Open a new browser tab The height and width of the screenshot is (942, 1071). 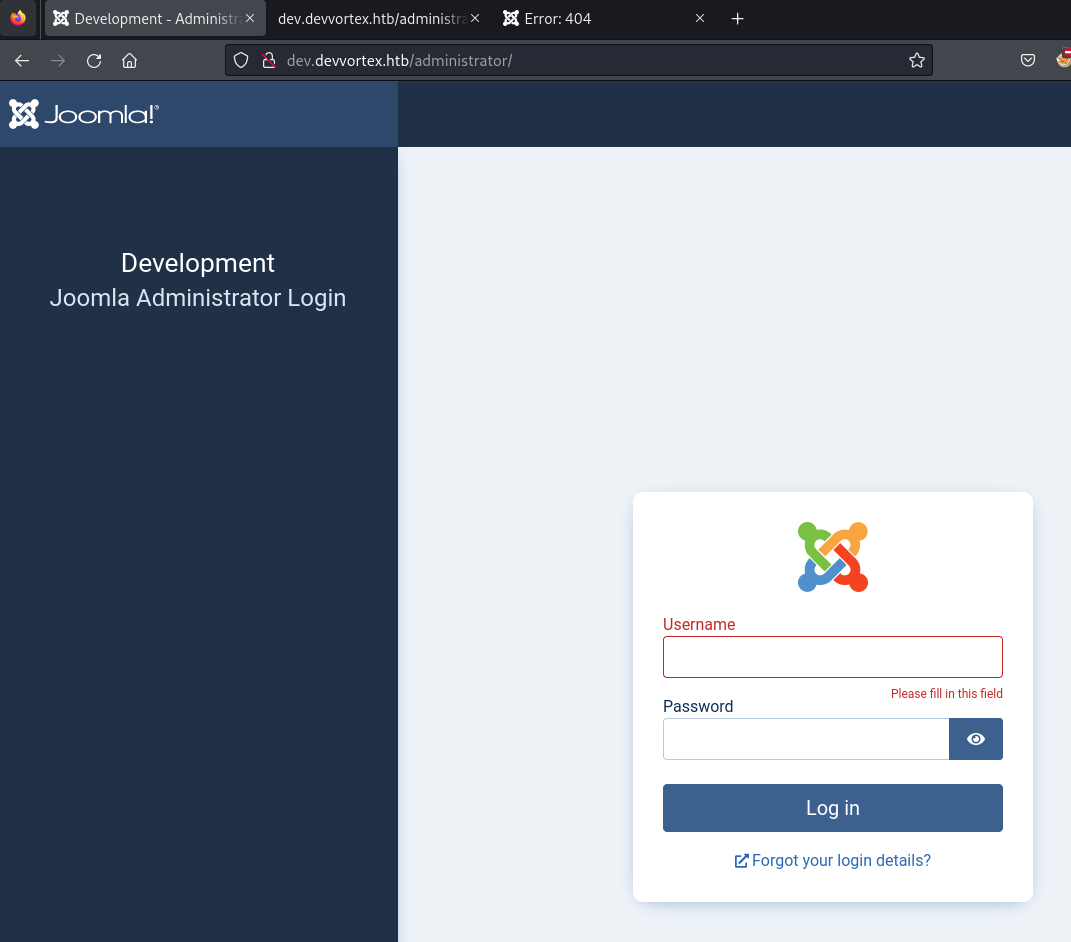(x=737, y=18)
